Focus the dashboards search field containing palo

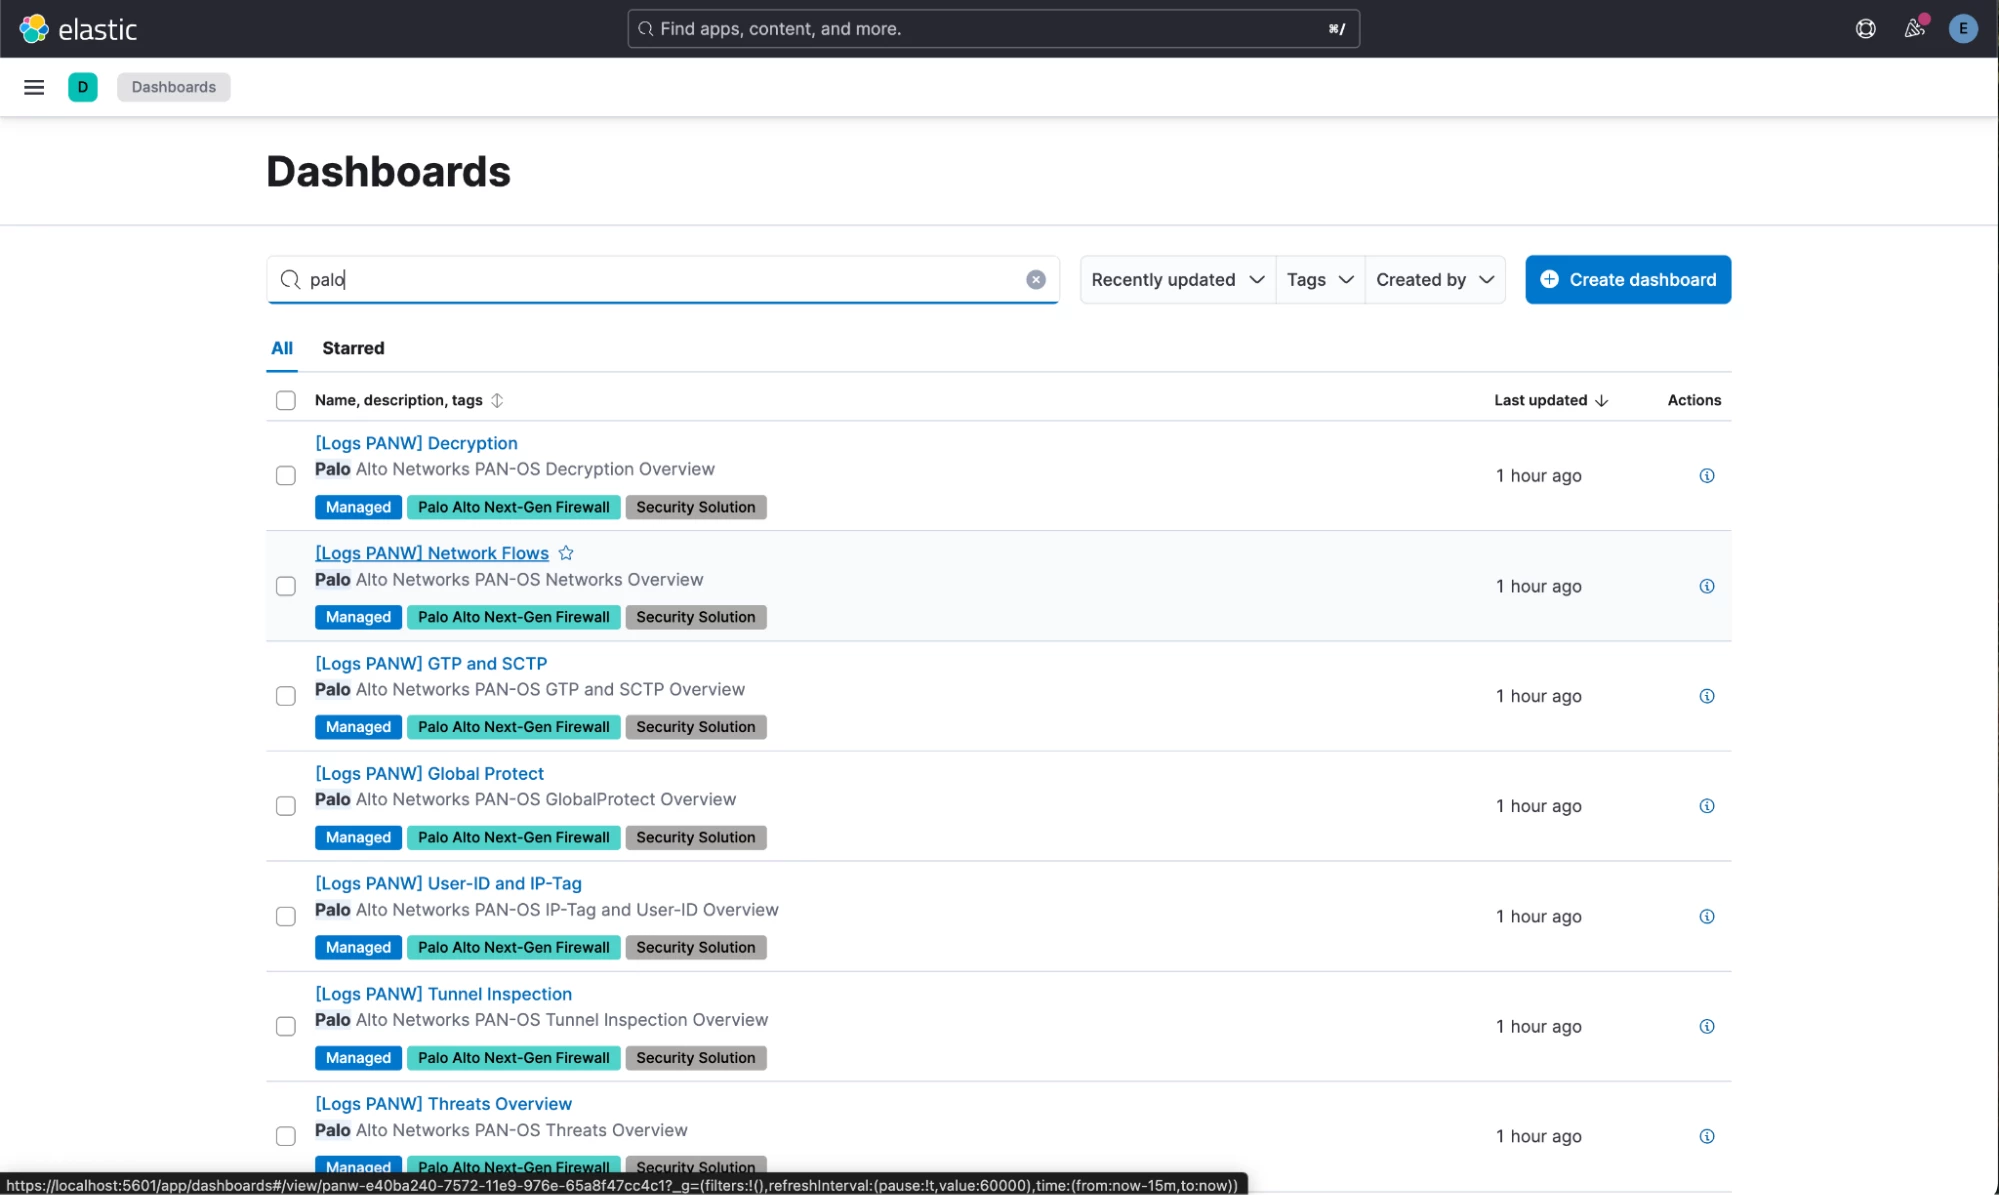(663, 280)
